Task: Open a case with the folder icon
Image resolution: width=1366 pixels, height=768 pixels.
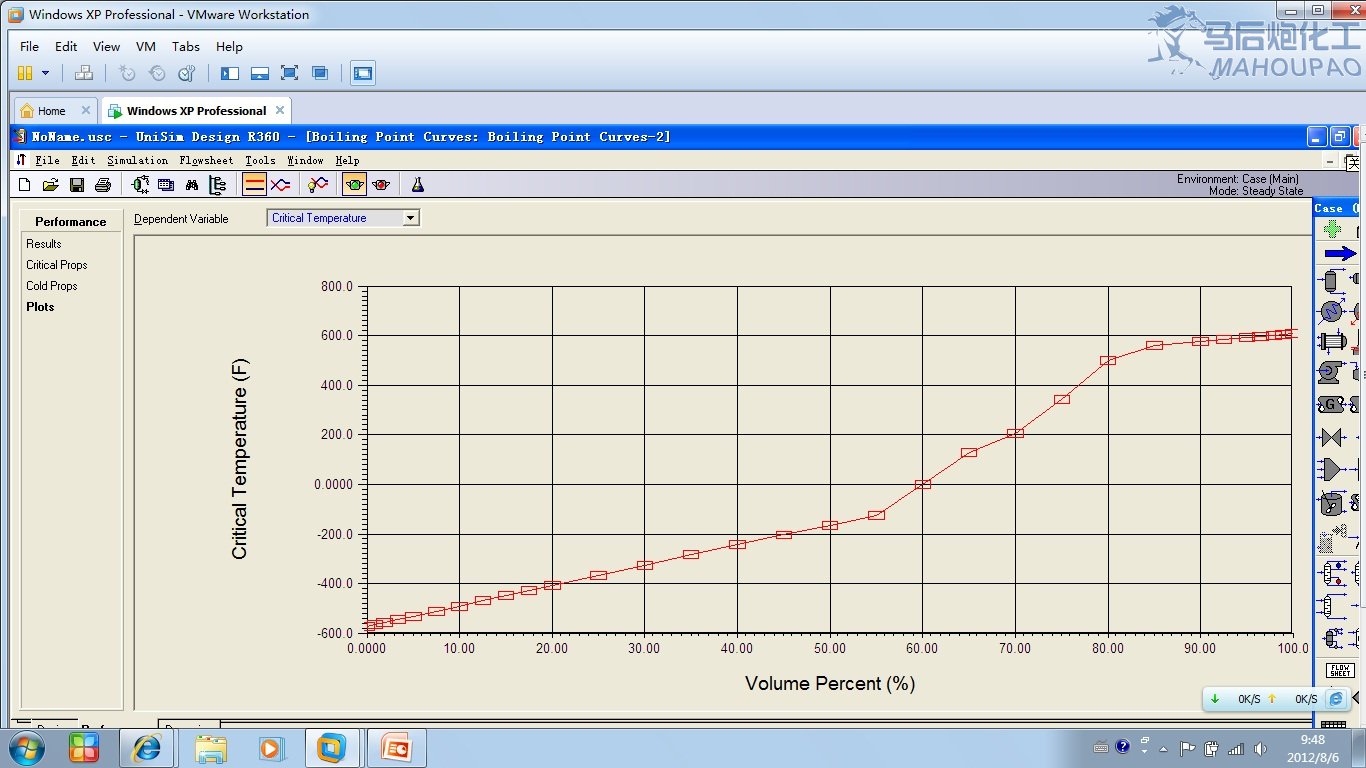Action: (x=51, y=185)
